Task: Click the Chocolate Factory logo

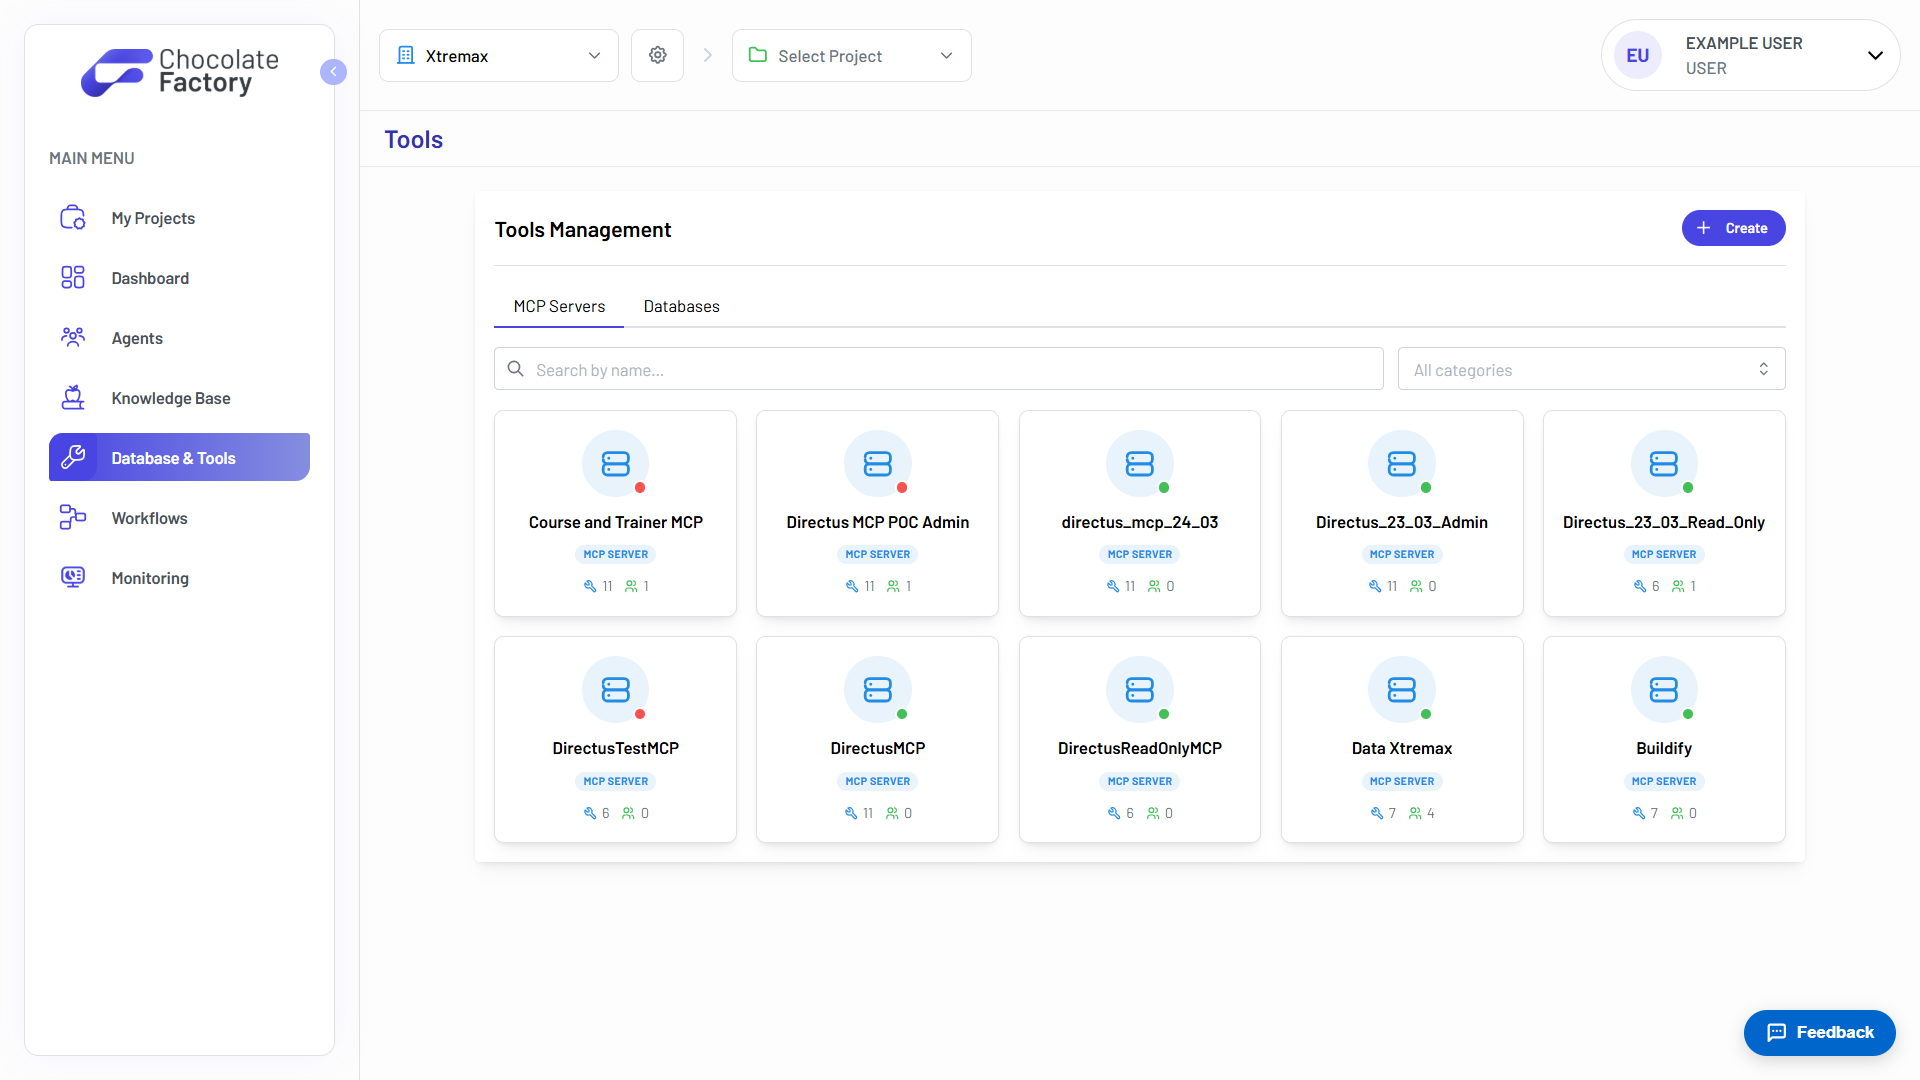Action: pyautogui.click(x=180, y=72)
